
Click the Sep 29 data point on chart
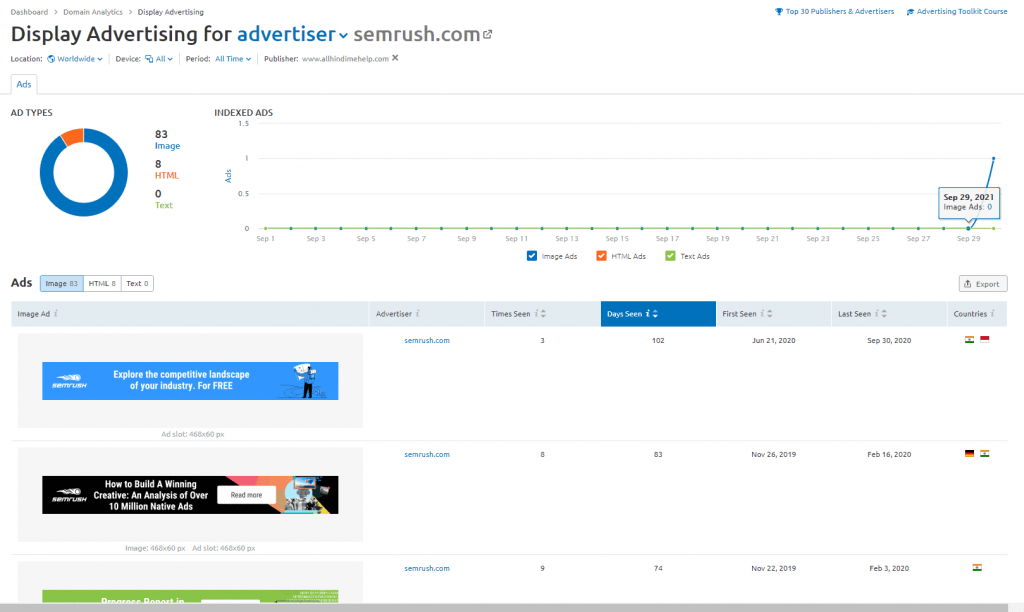pyautogui.click(x=968, y=228)
